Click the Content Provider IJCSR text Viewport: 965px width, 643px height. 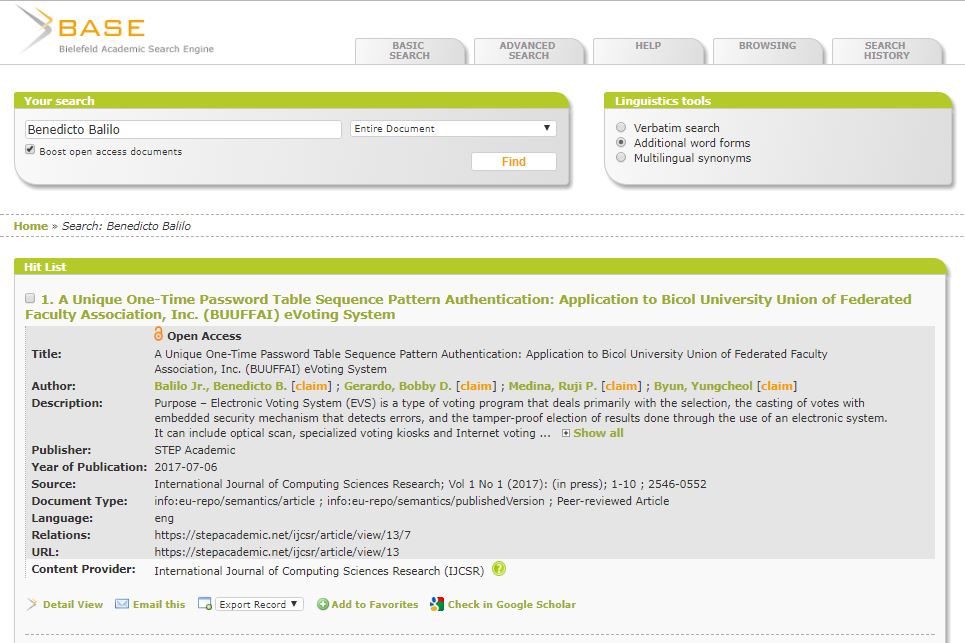click(319, 571)
